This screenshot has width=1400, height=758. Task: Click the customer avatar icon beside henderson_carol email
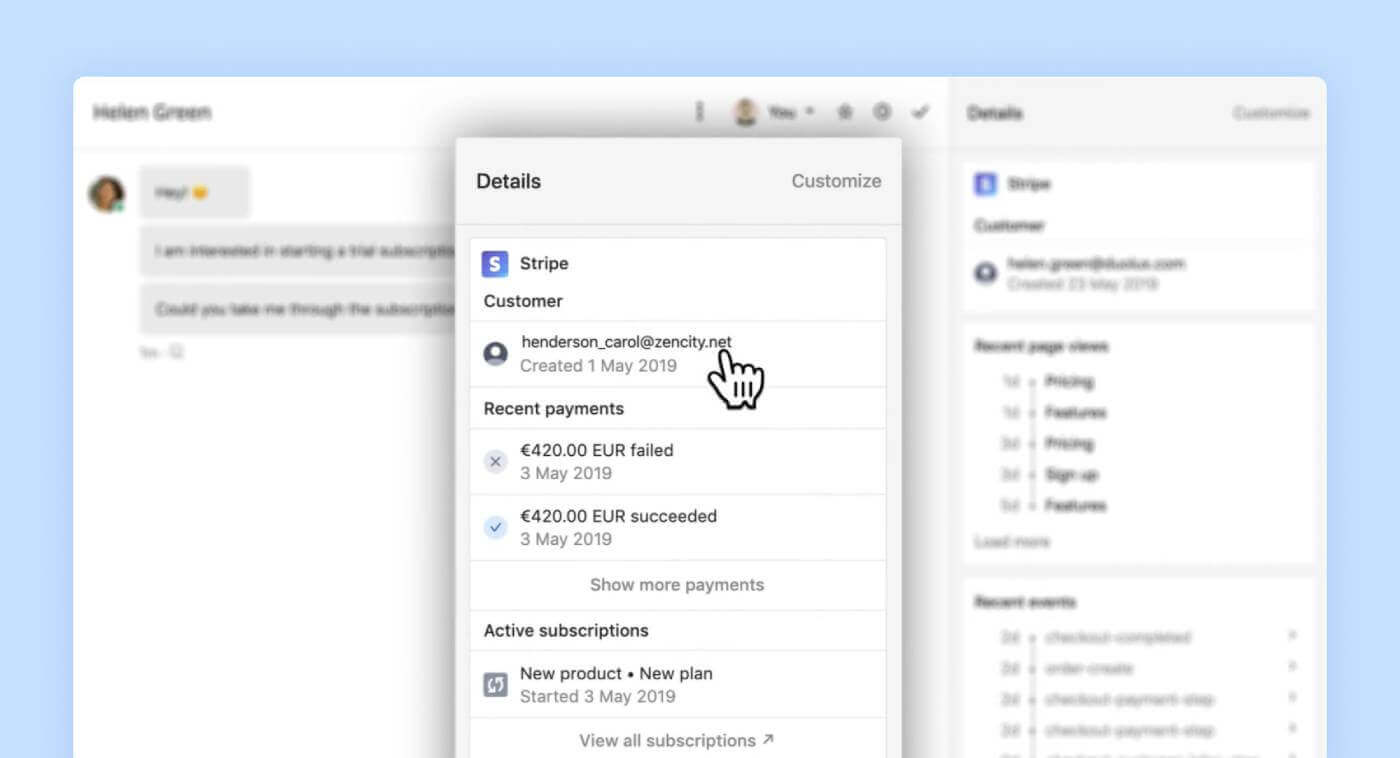tap(495, 354)
